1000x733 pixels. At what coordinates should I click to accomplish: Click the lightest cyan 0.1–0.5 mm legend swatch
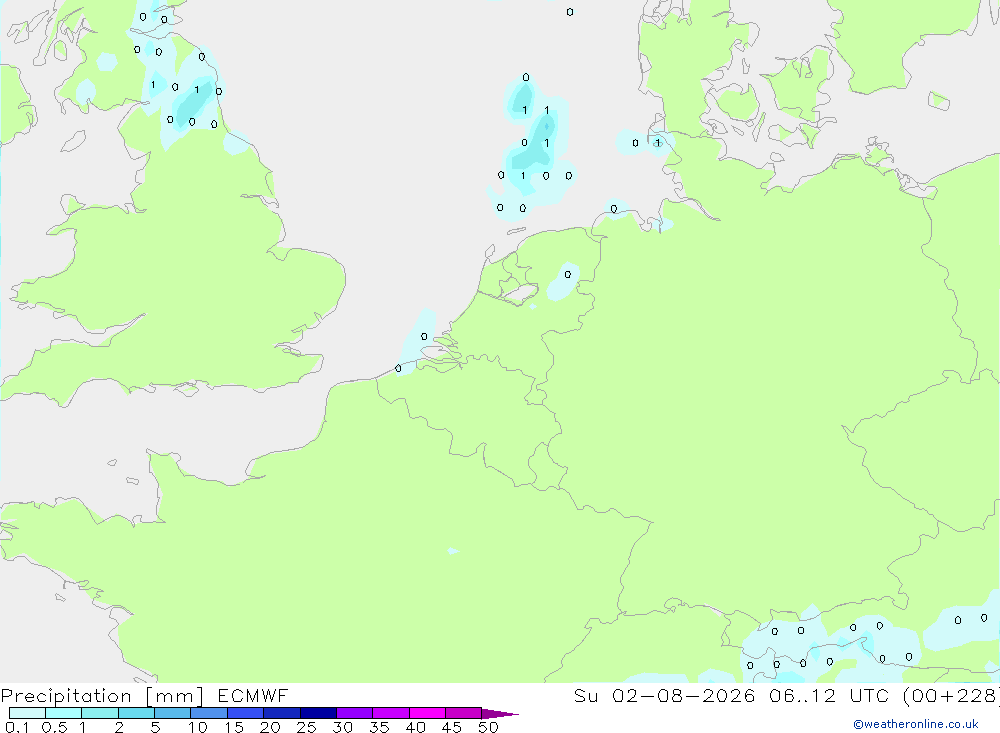tap(27, 713)
